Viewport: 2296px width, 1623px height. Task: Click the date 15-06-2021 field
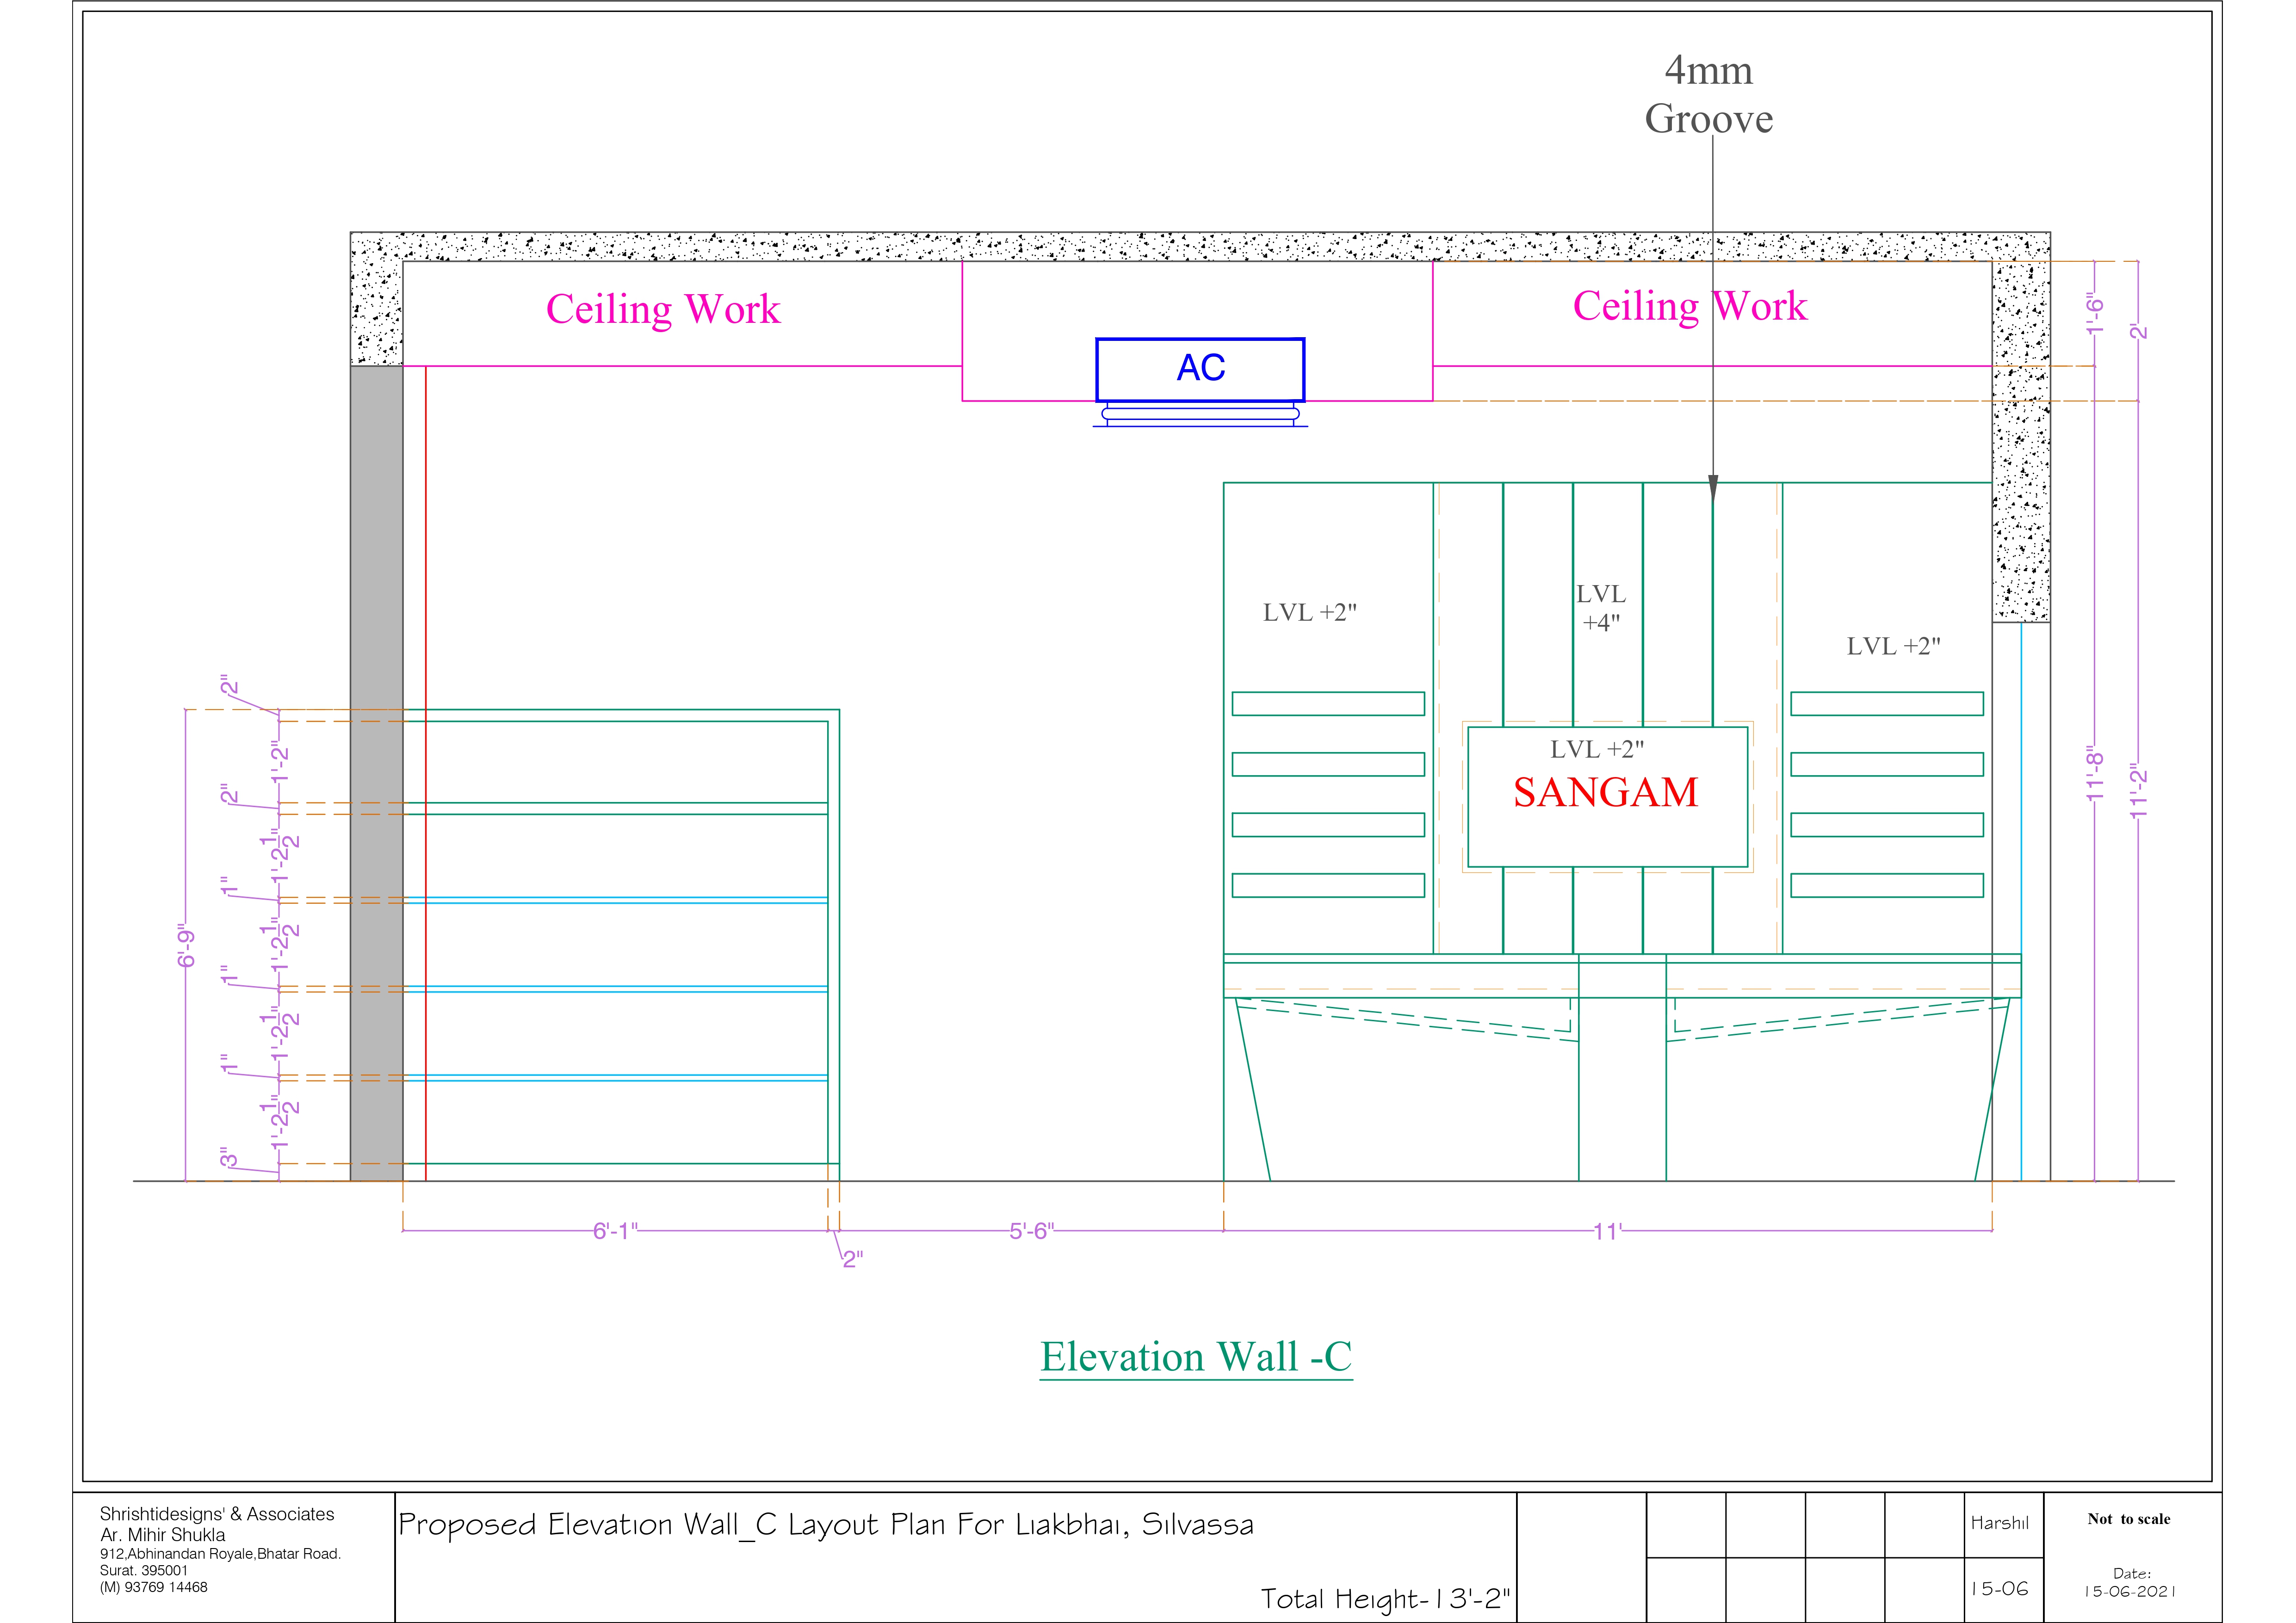pos(2129,1591)
